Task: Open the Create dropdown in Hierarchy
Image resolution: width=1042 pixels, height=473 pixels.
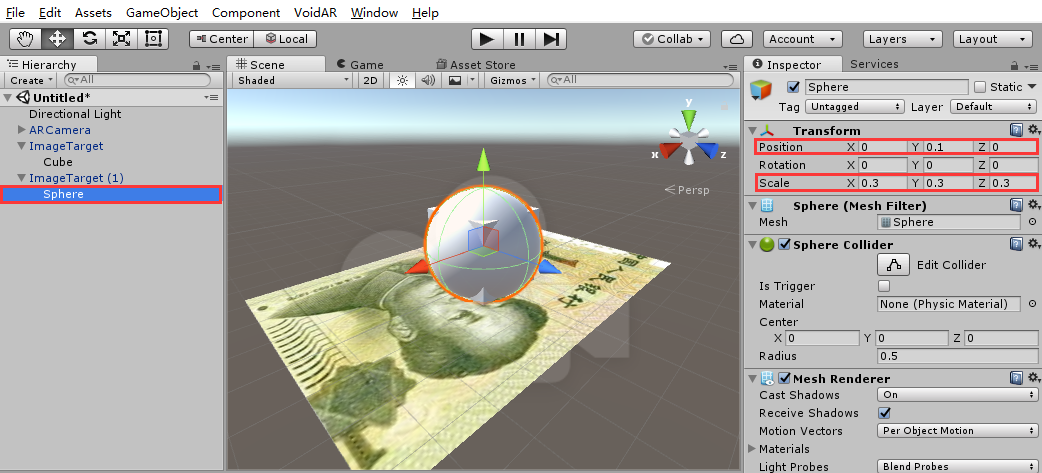Action: pyautogui.click(x=31, y=80)
